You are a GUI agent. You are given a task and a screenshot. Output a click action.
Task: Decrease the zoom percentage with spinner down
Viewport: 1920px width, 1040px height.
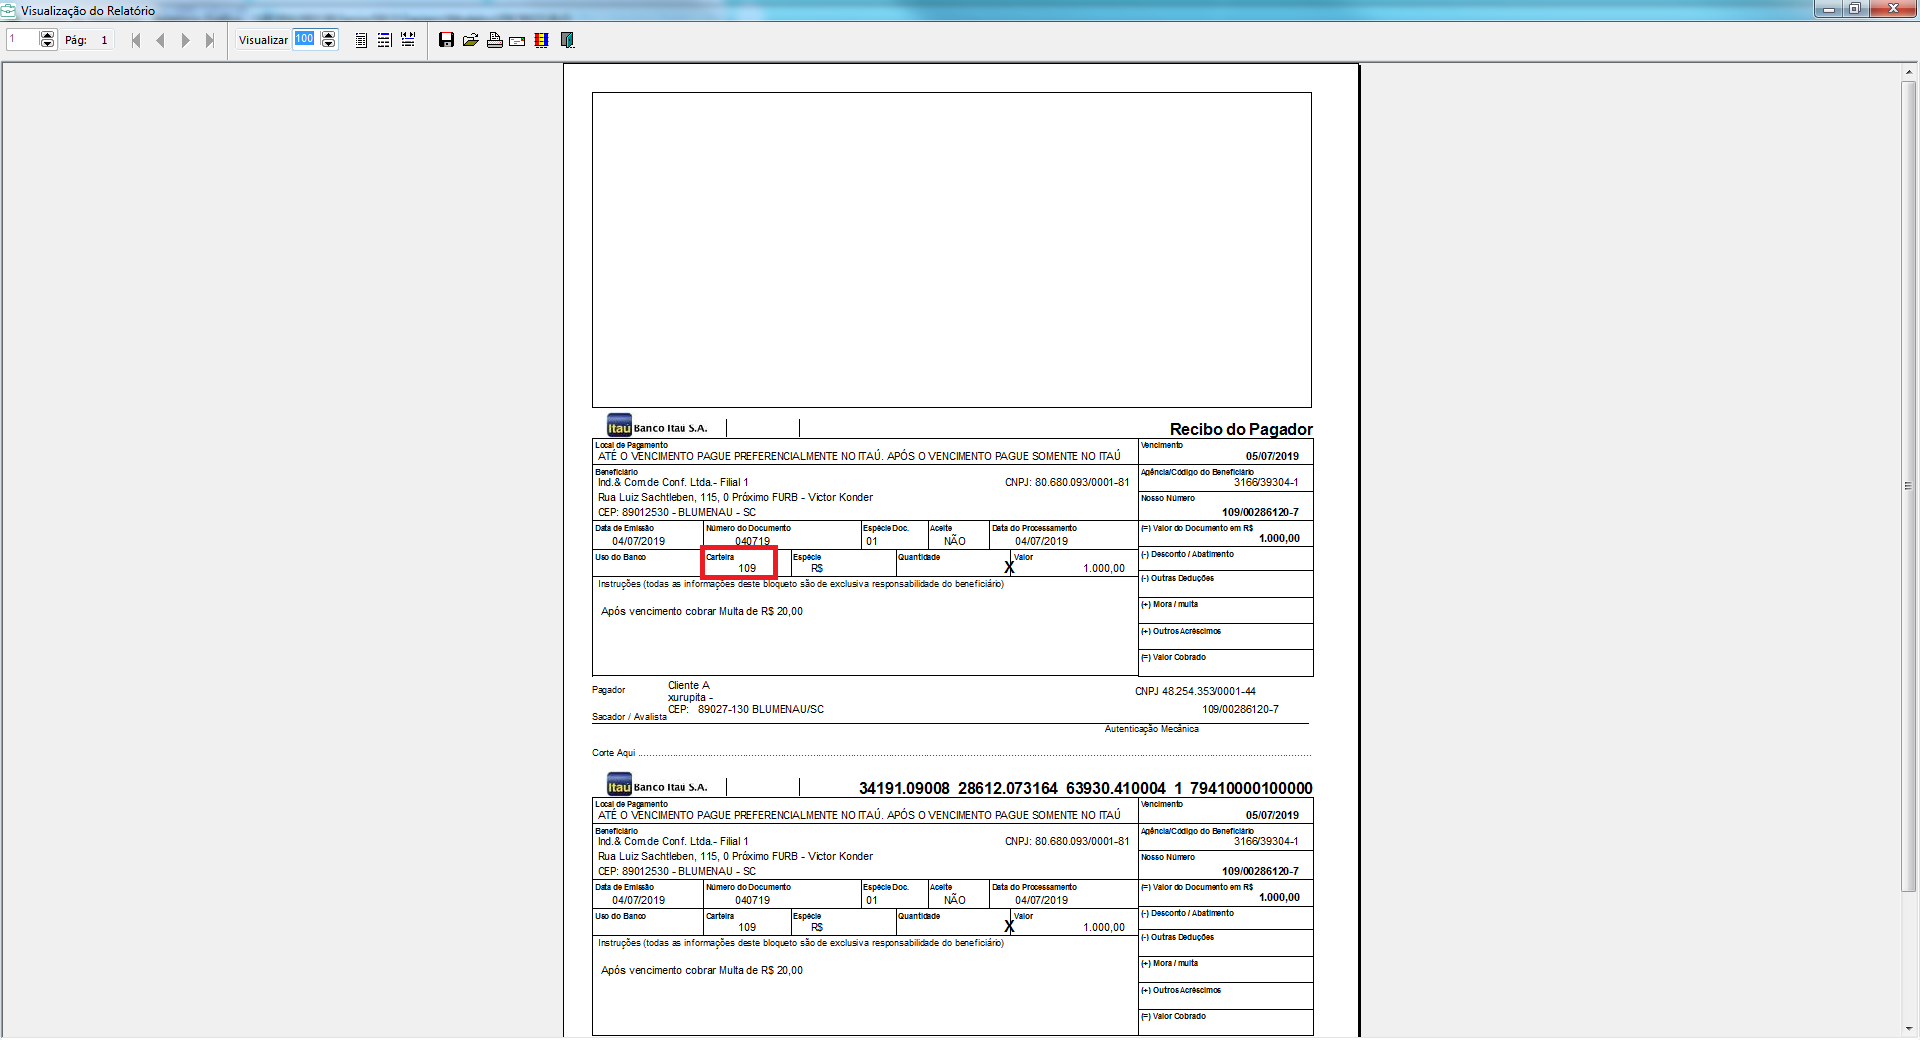coord(328,44)
